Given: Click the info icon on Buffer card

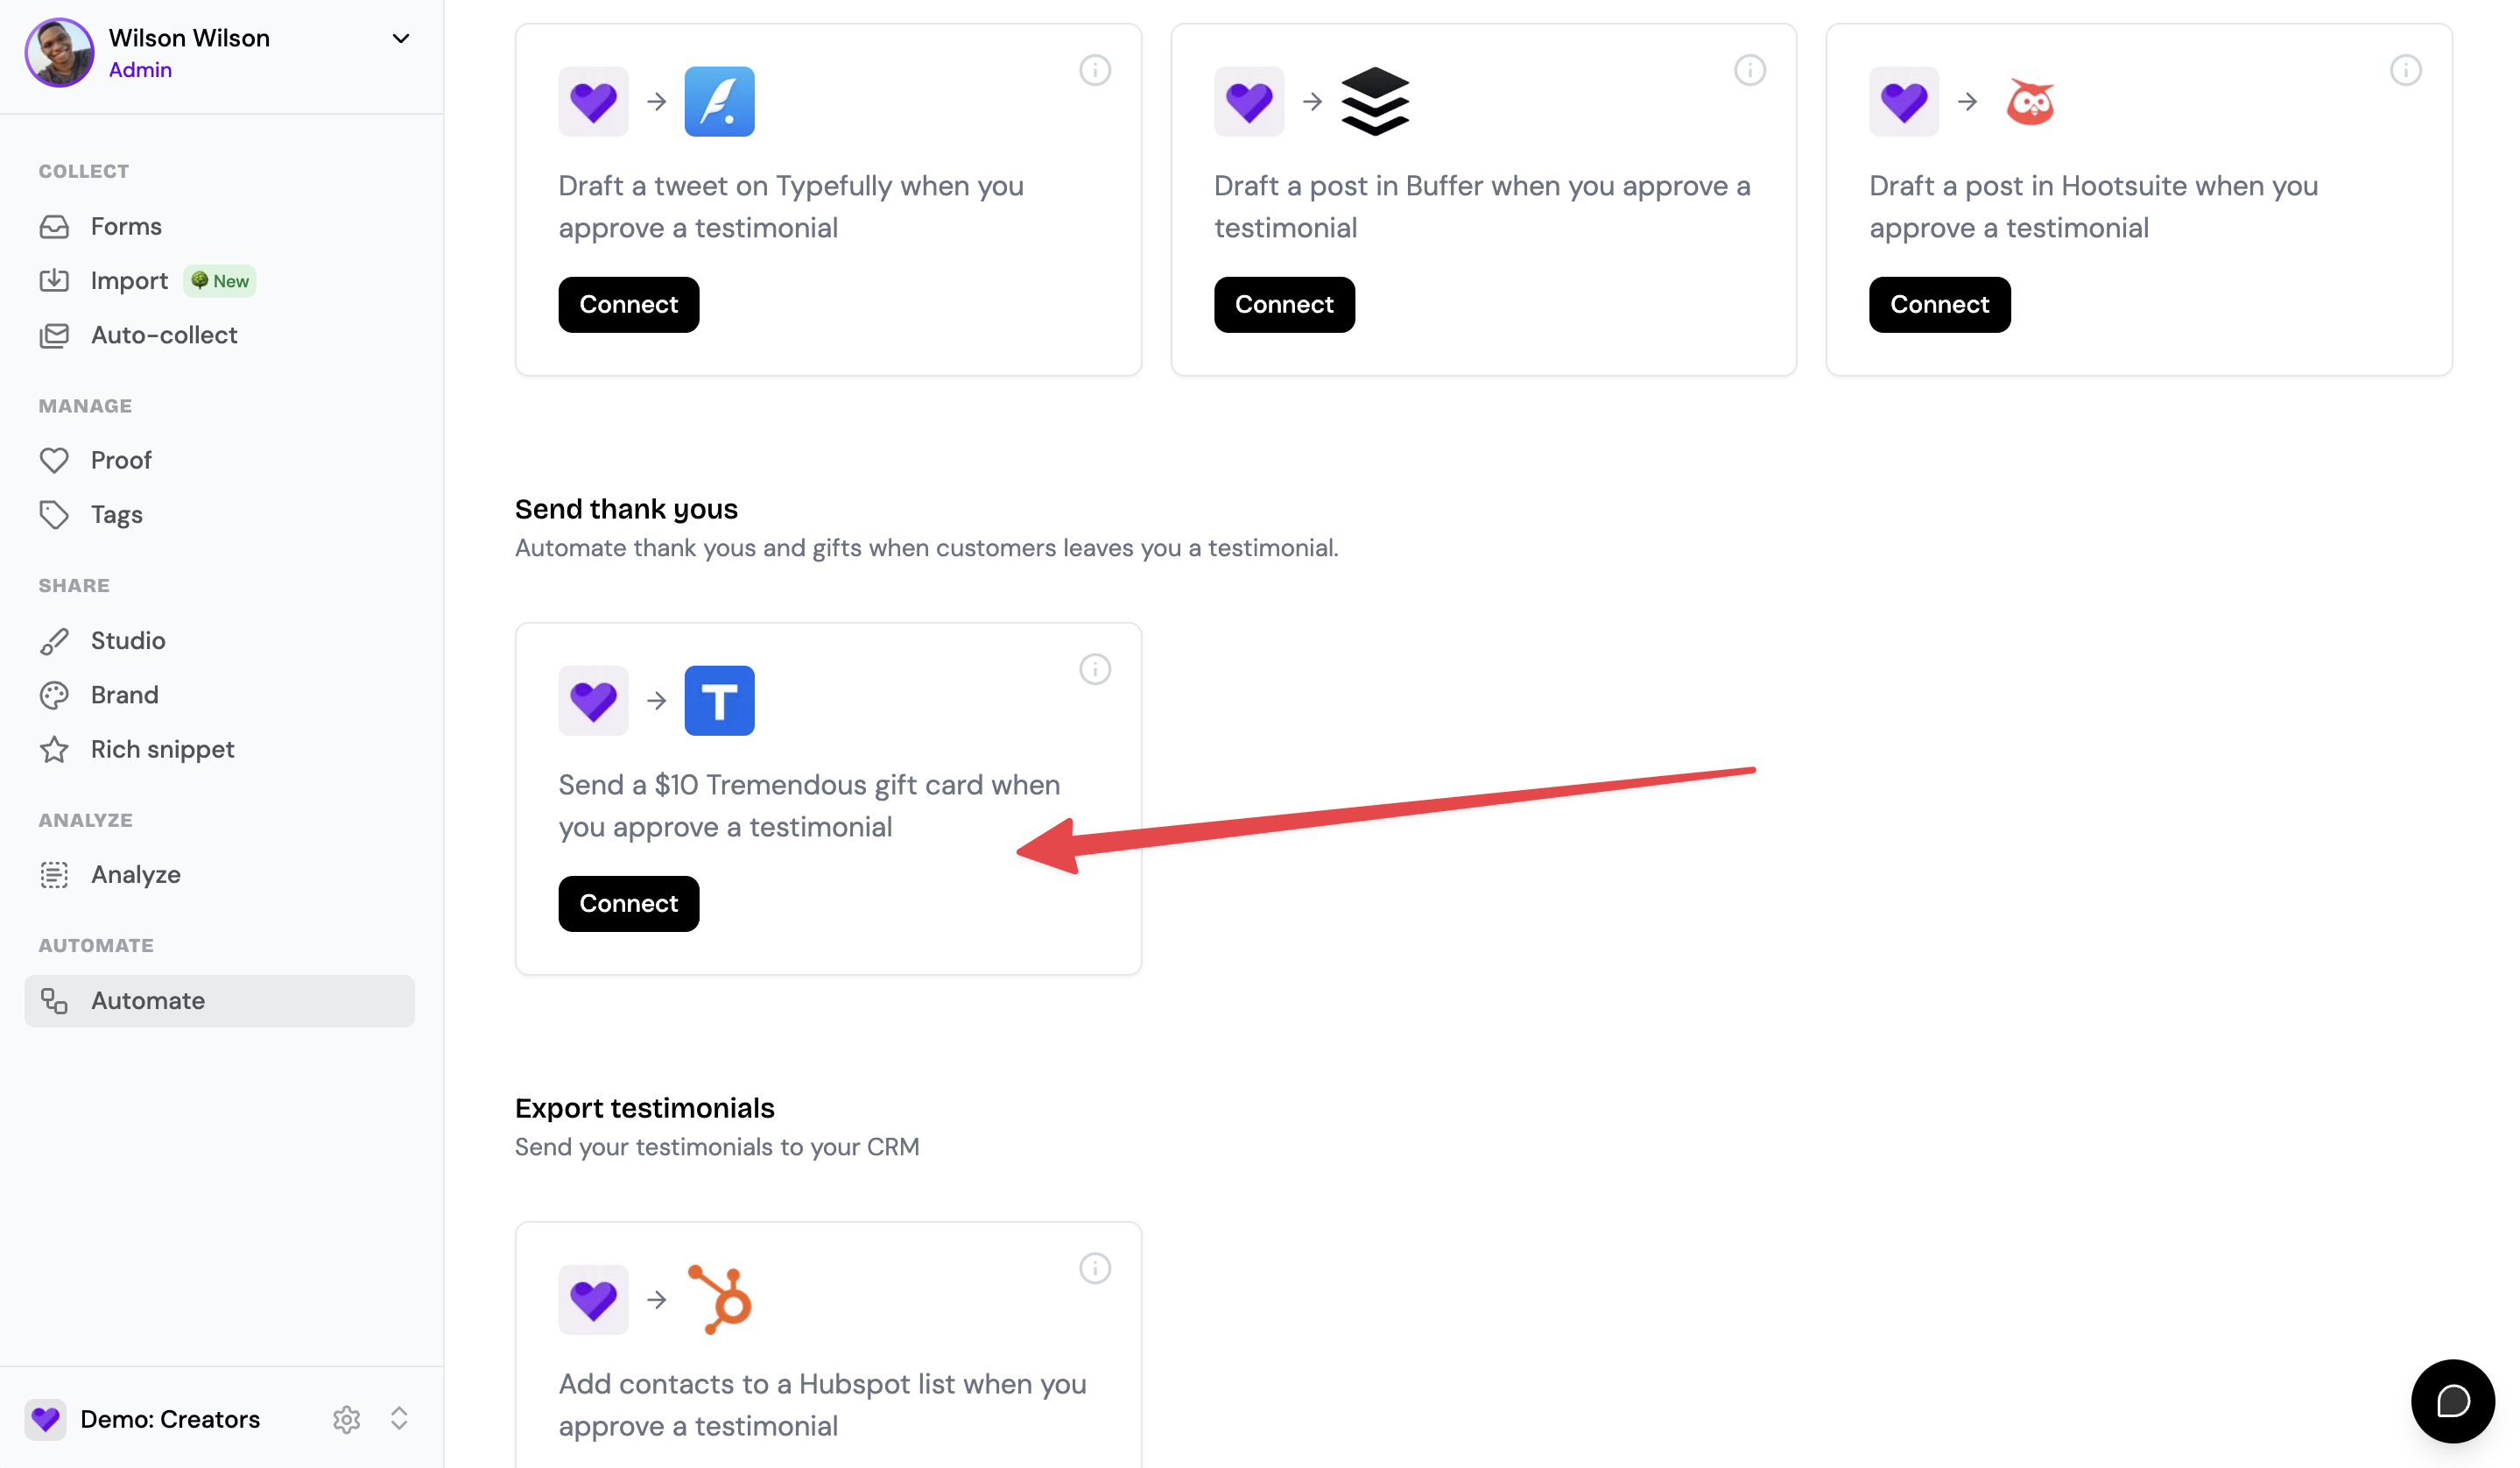Looking at the screenshot, I should pyautogui.click(x=1749, y=70).
